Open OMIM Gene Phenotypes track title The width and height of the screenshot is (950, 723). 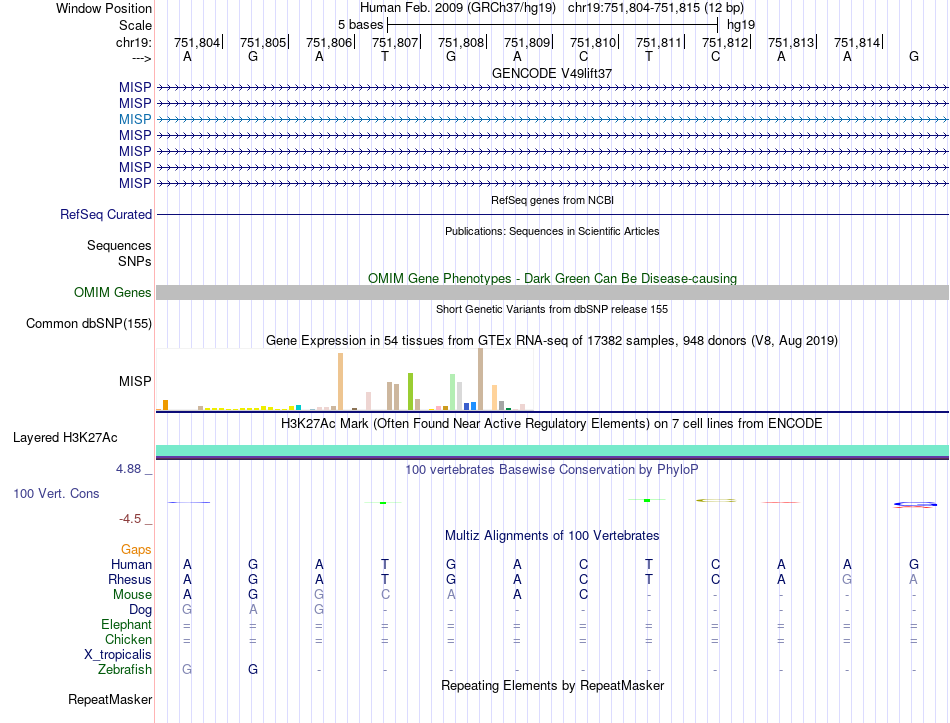point(552,279)
